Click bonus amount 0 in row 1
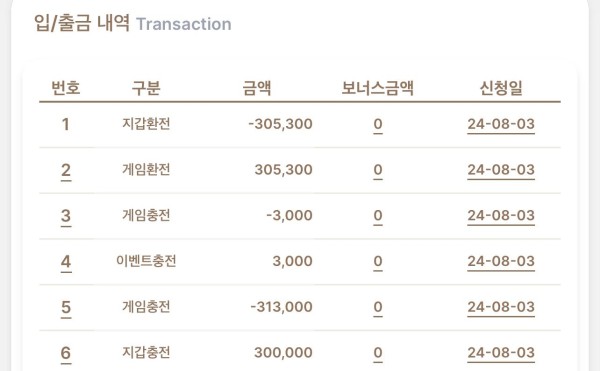This screenshot has height=371, width=600. 378,125
